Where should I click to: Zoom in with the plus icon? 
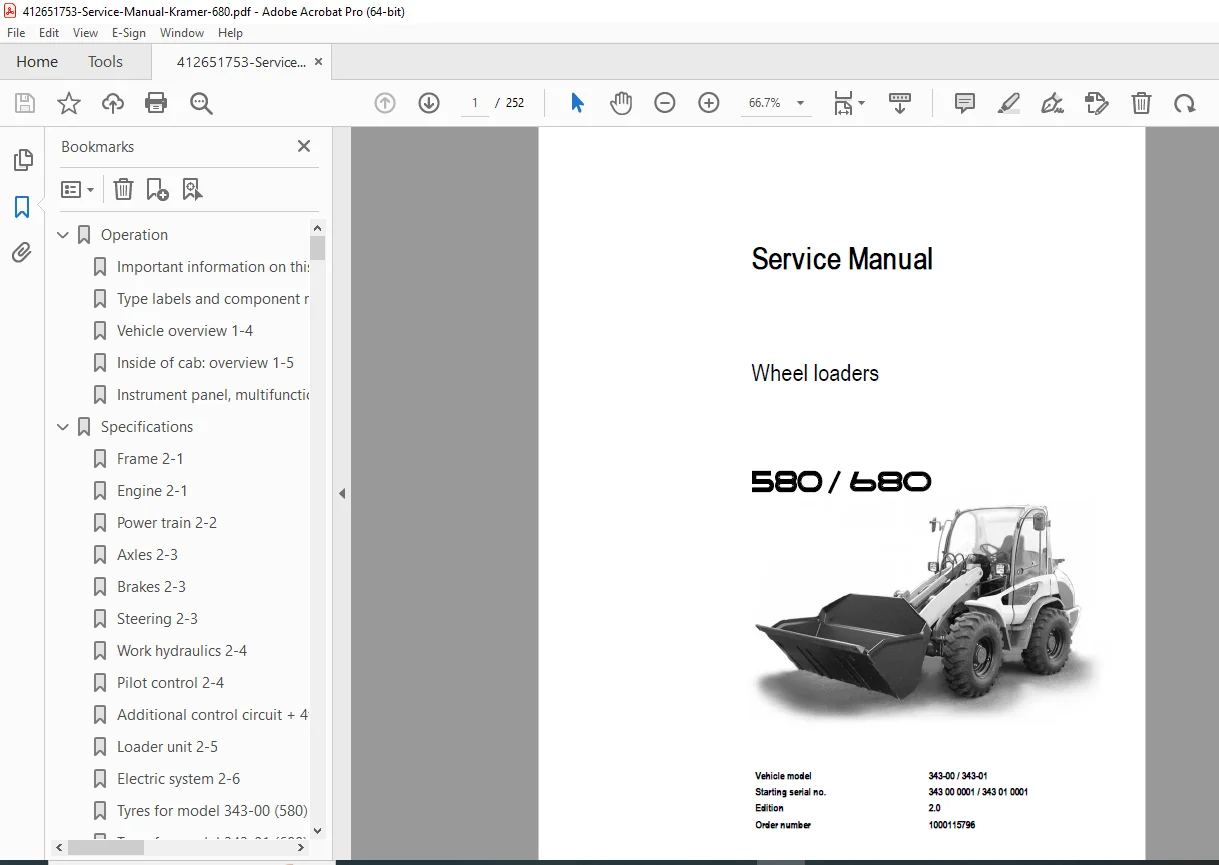[x=709, y=103]
